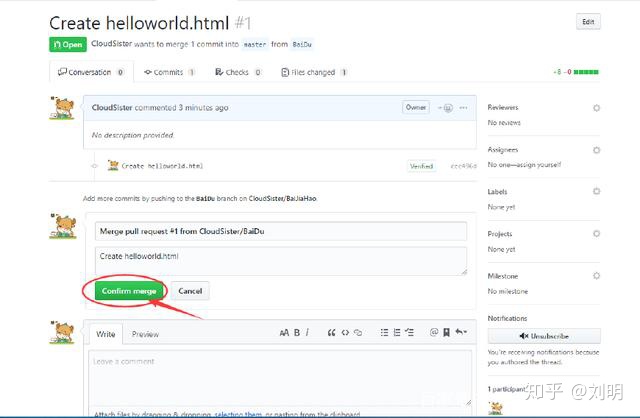Viewport: 640px width, 418px height.
Task: Open the comment options ellipsis menu
Action: tap(463, 108)
